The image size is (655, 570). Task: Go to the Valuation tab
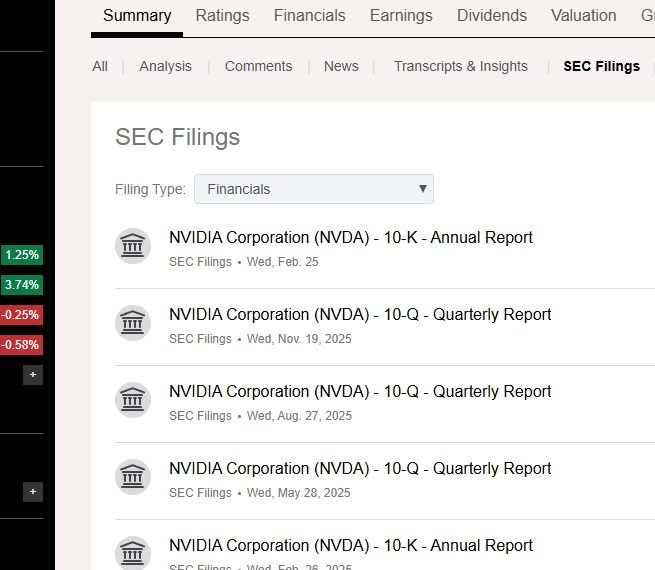(x=584, y=16)
